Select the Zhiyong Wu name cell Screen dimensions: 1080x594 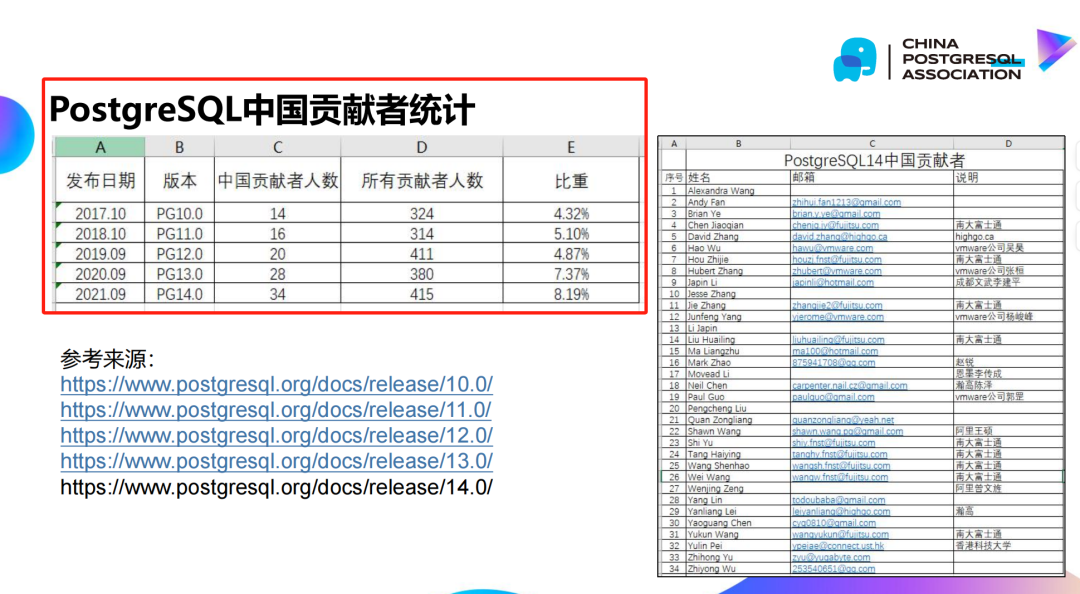tap(738, 569)
